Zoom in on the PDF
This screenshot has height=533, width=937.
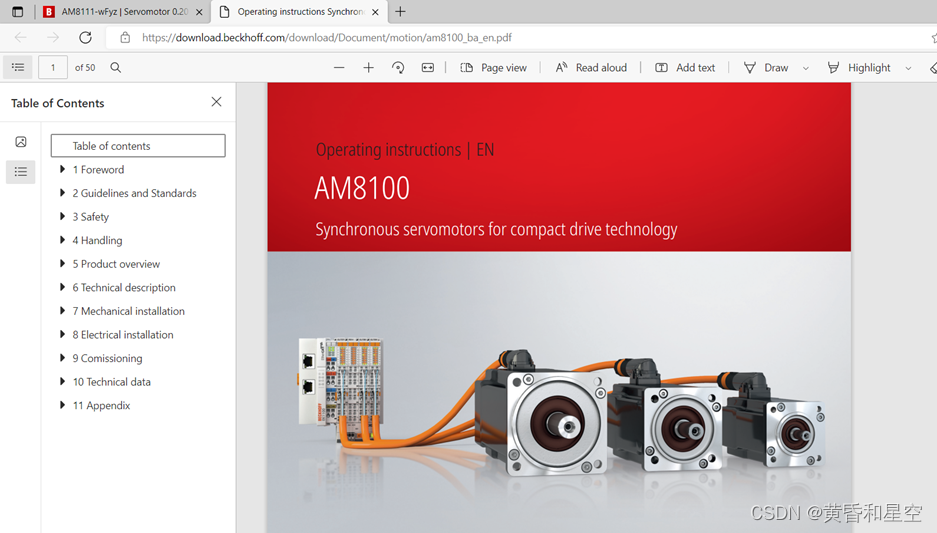pos(369,68)
